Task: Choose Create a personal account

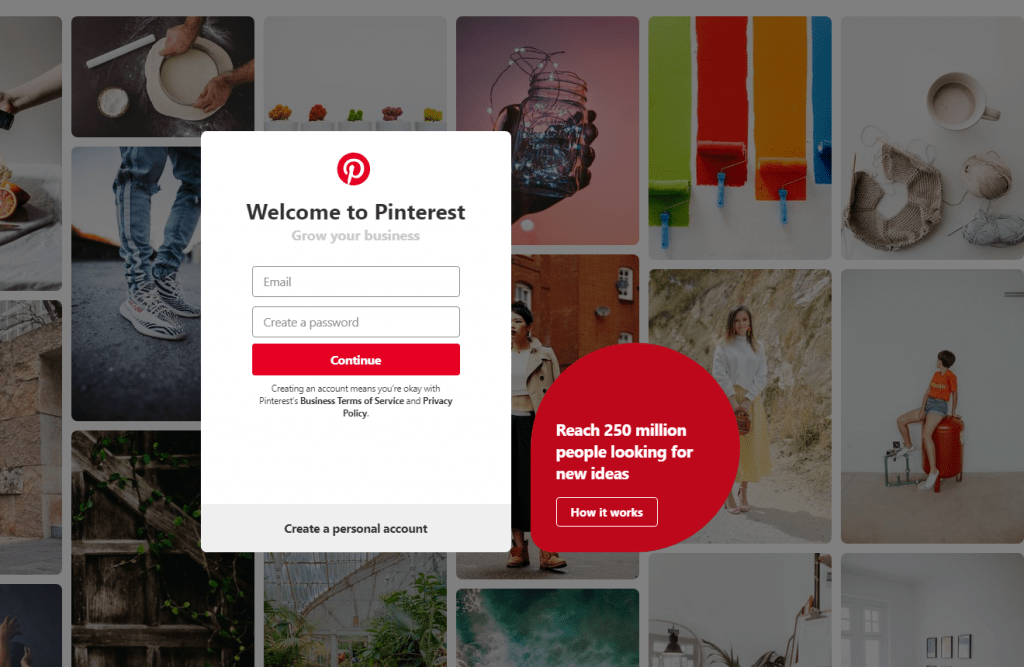Action: [x=356, y=529]
